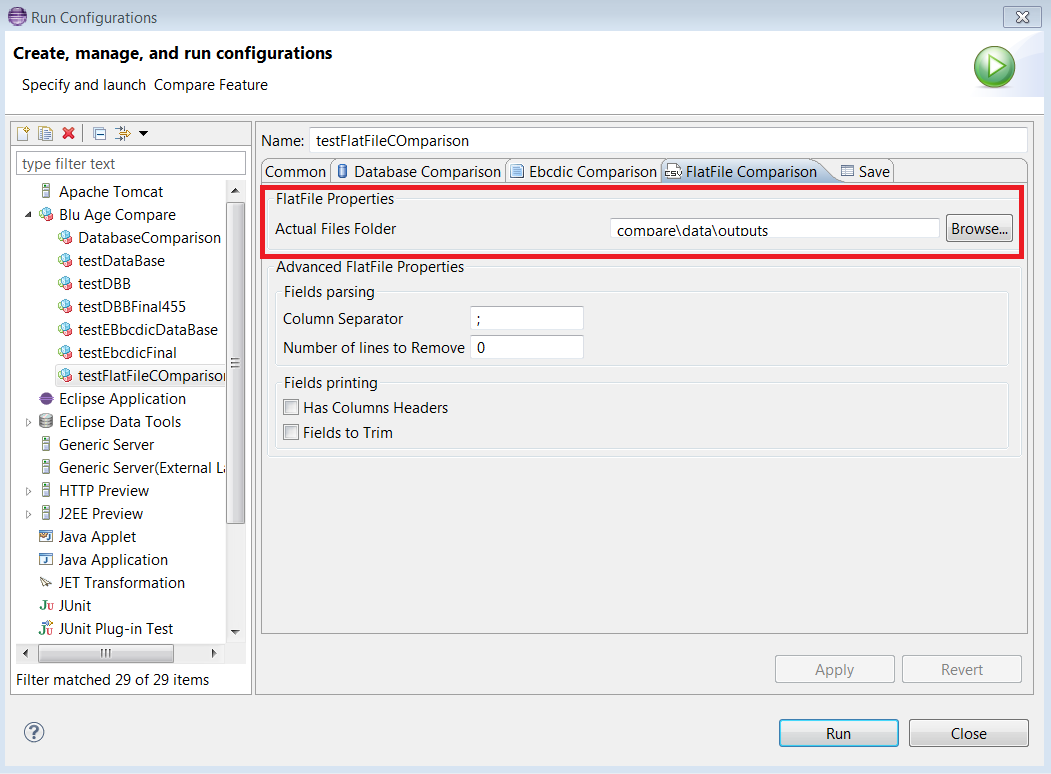1051x774 pixels.
Task: Click the testEbcdicFinal configuration icon
Action: [65, 352]
